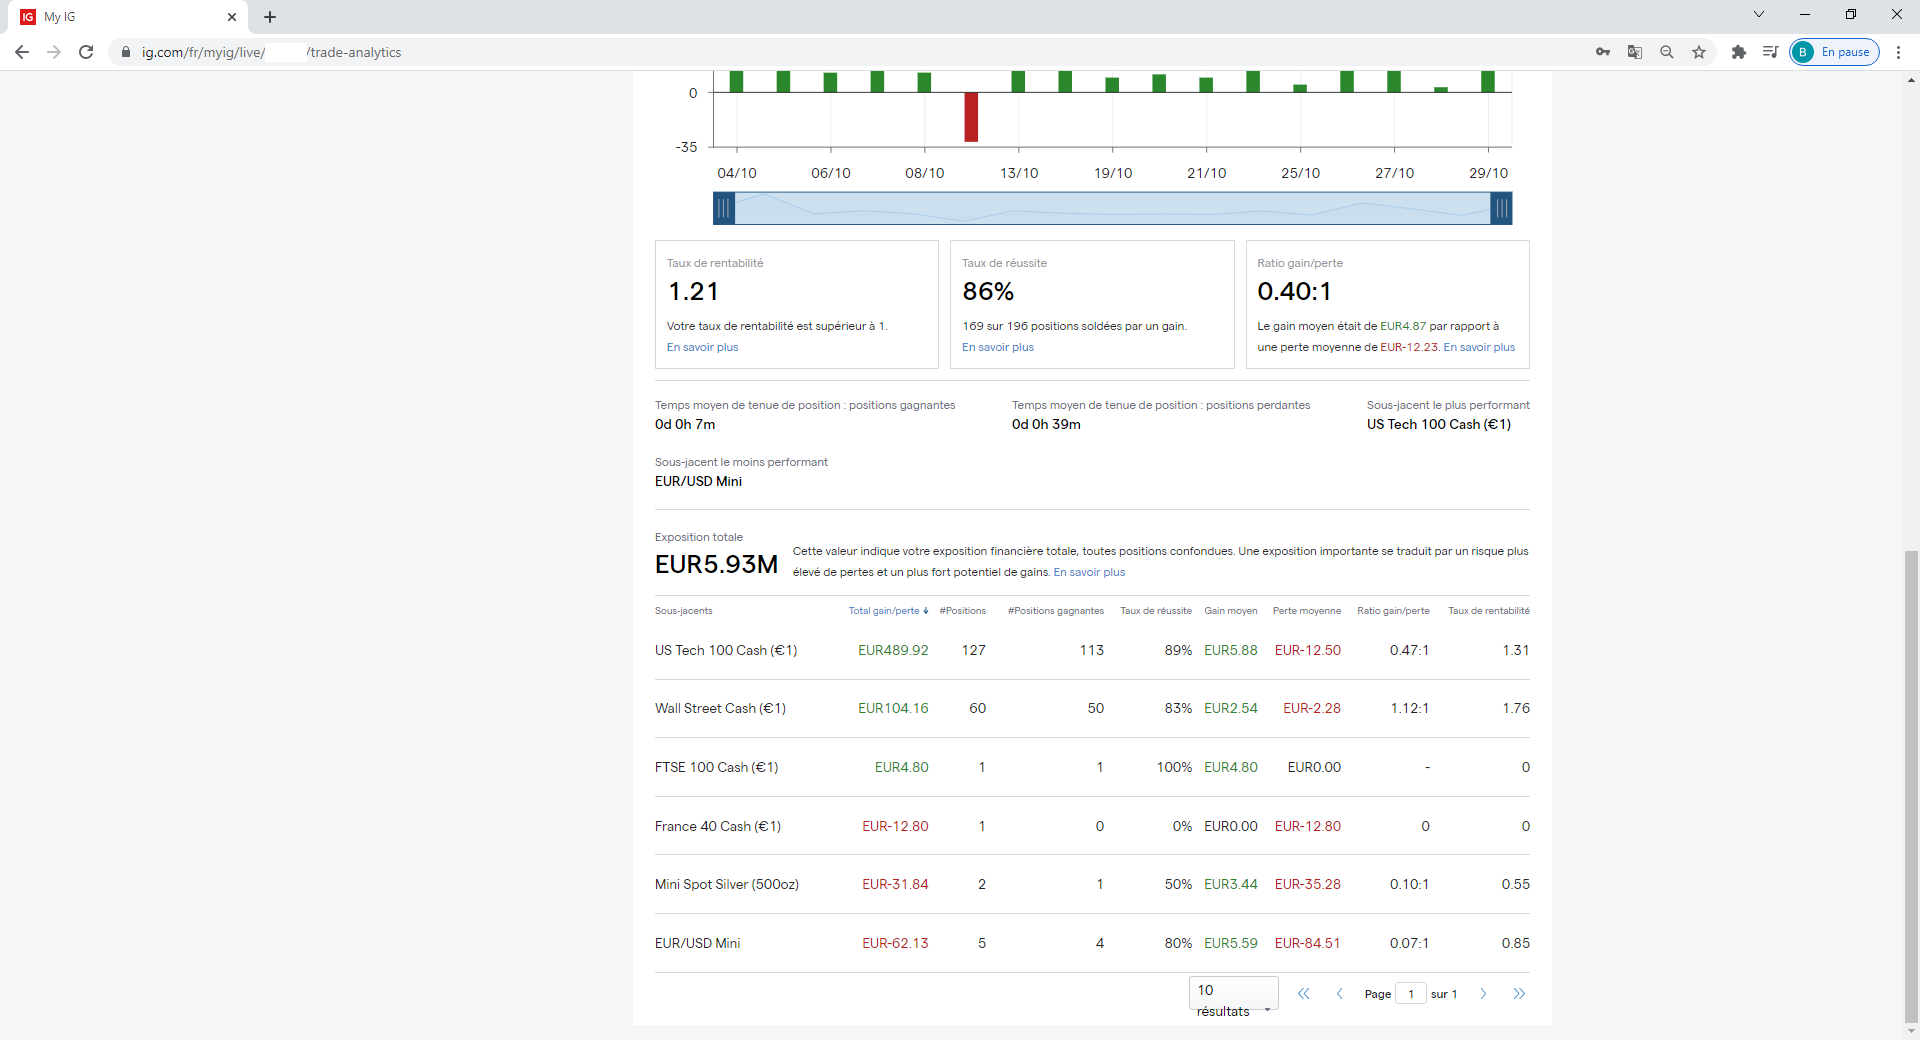Open the 10 résultats per page dropdown
This screenshot has height=1040, width=1920.
[x=1234, y=998]
